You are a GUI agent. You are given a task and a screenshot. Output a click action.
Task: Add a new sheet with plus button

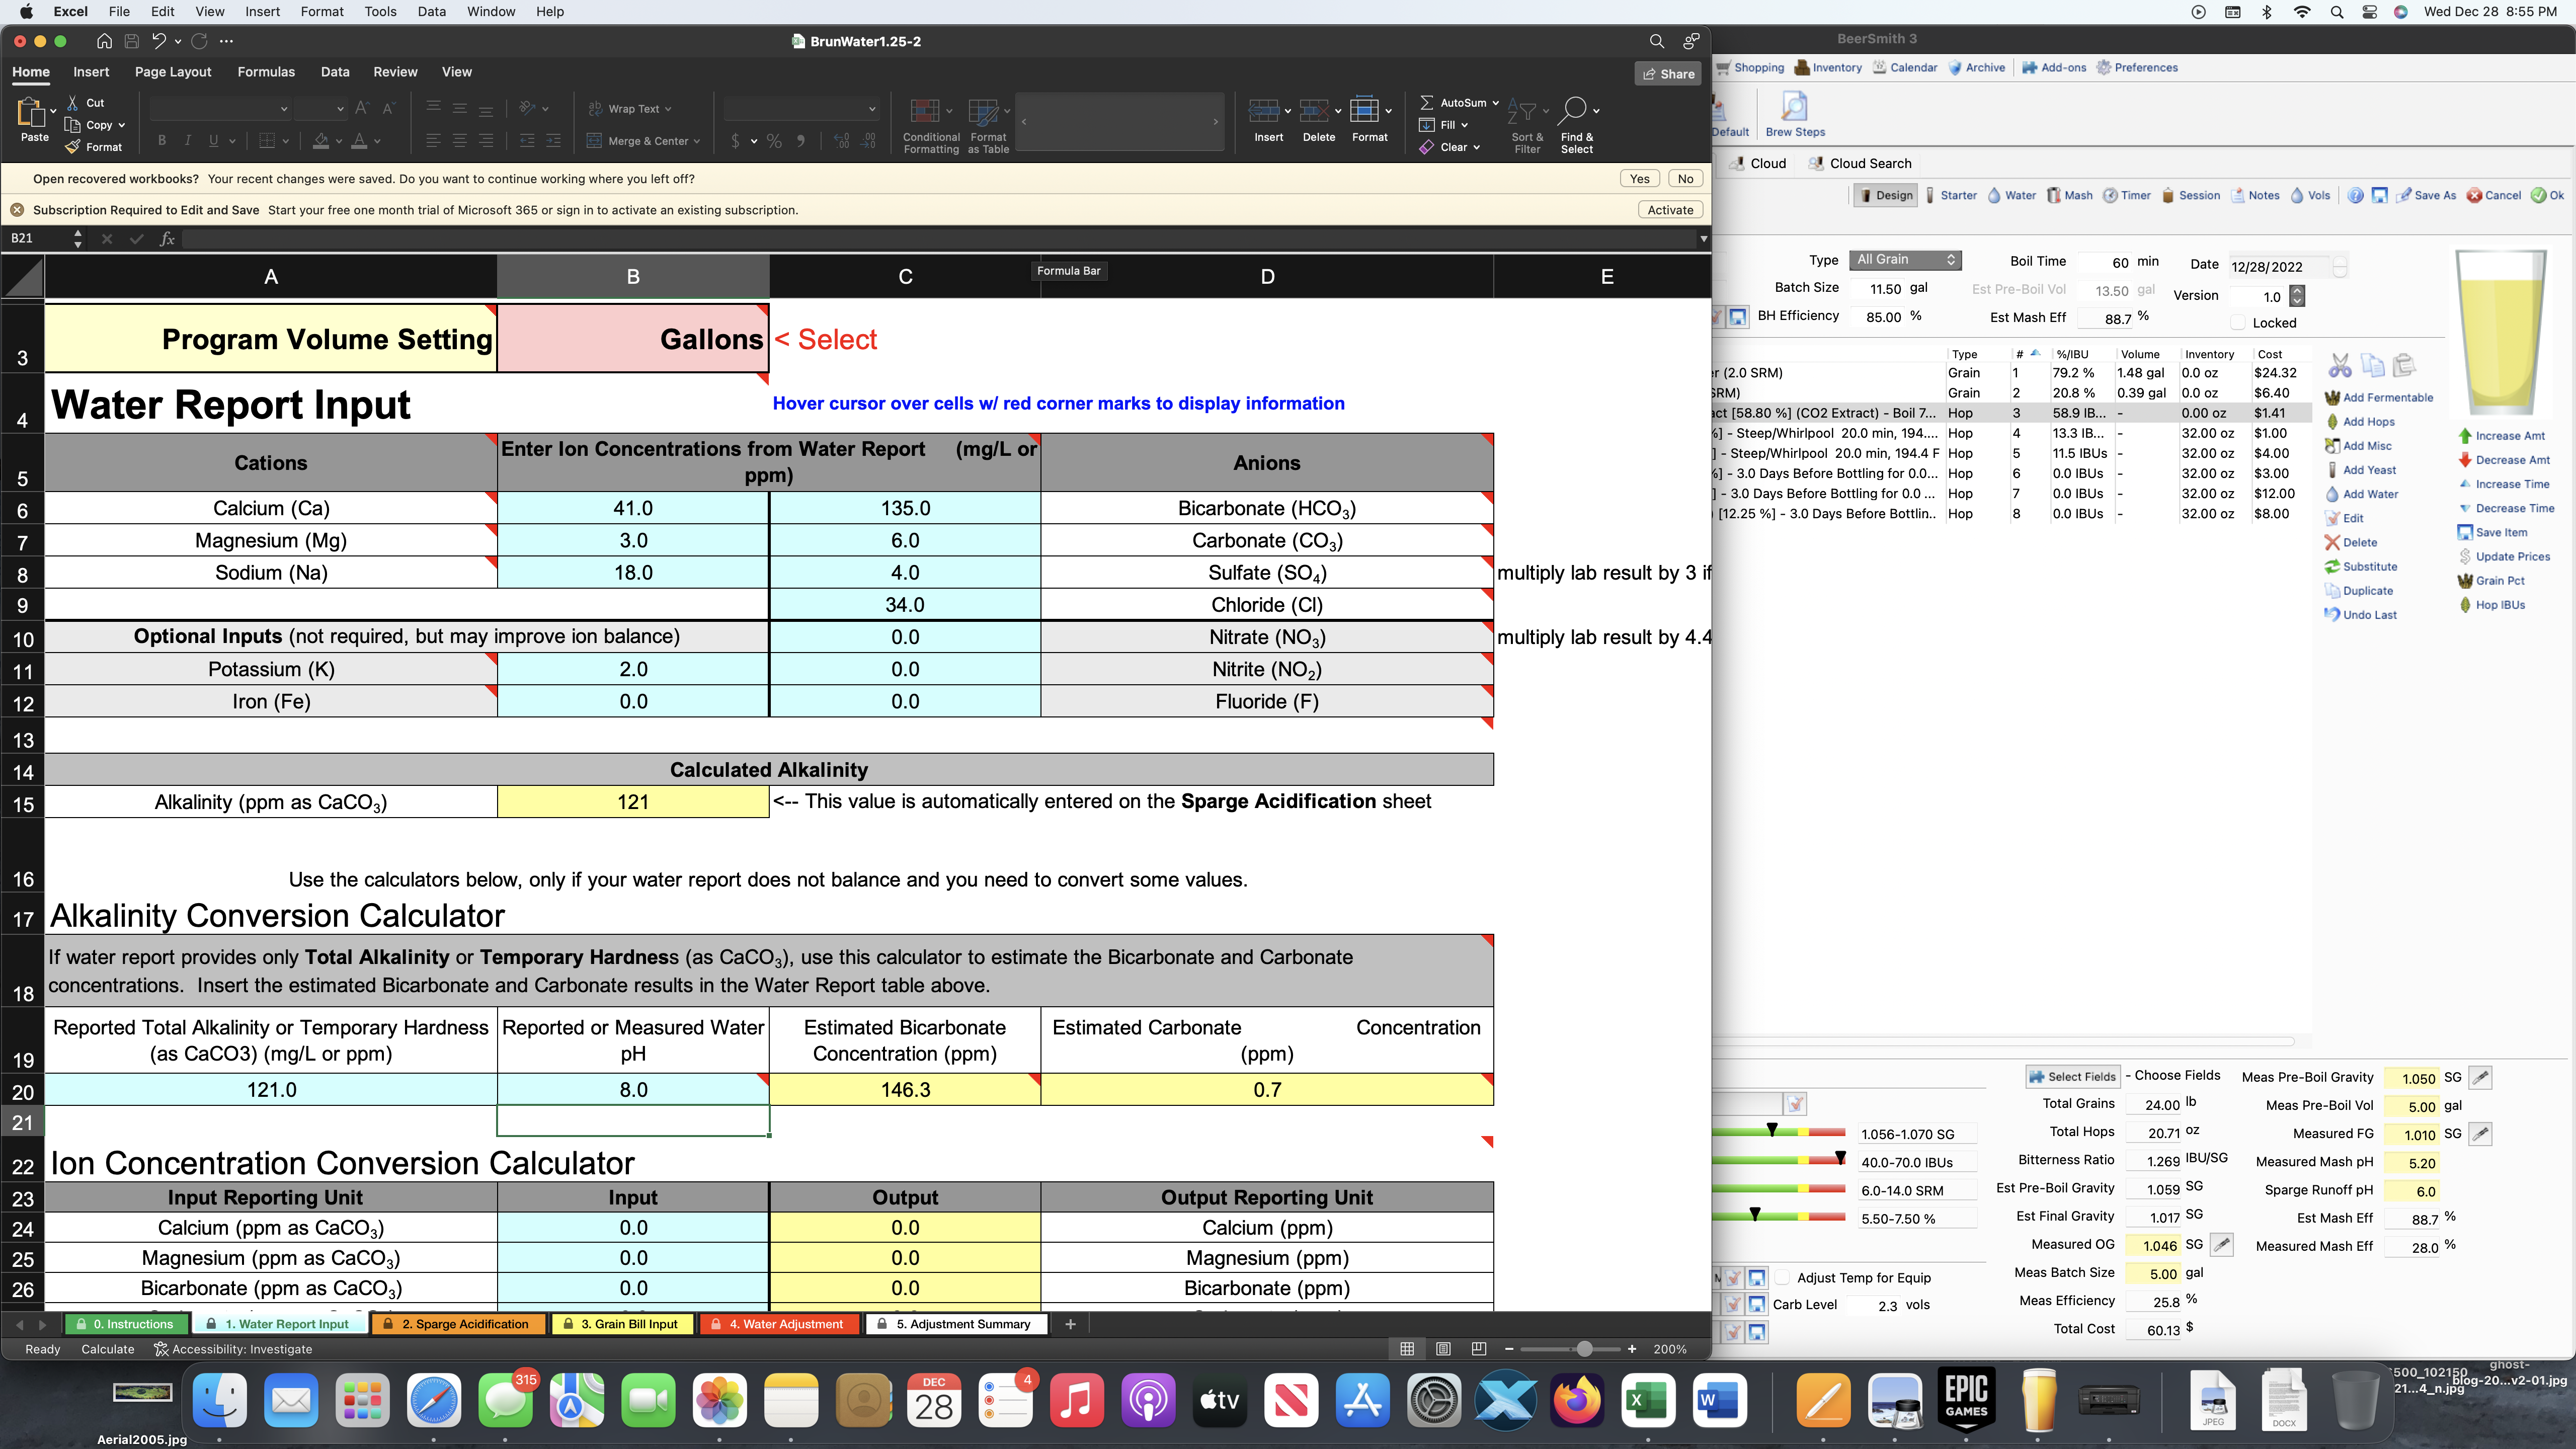(1070, 1324)
